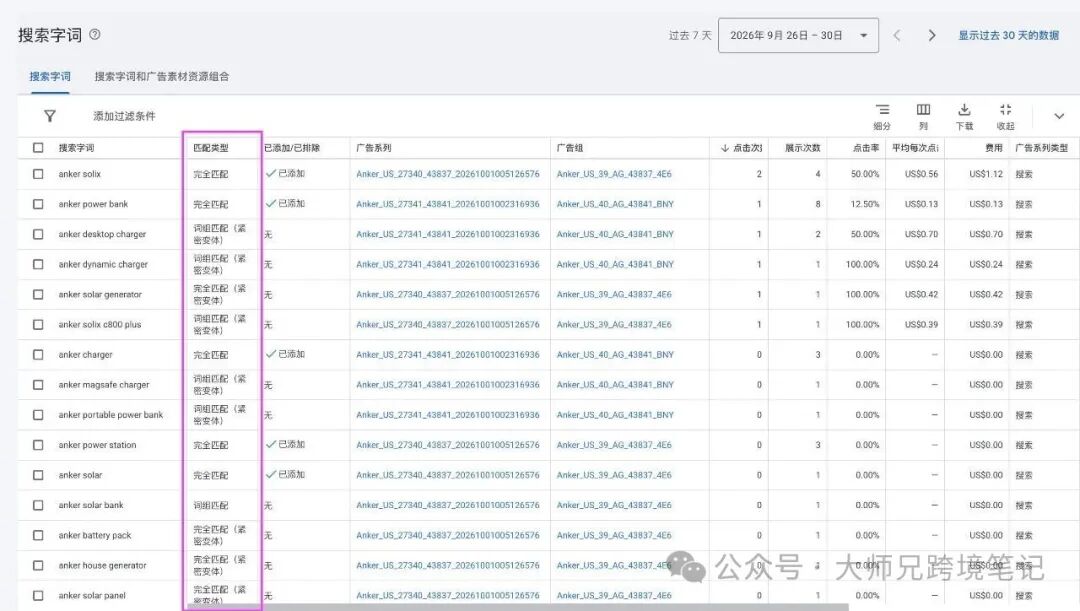Expand the toolbar chevron at far right
The height and width of the screenshot is (611, 1080).
[1059, 116]
